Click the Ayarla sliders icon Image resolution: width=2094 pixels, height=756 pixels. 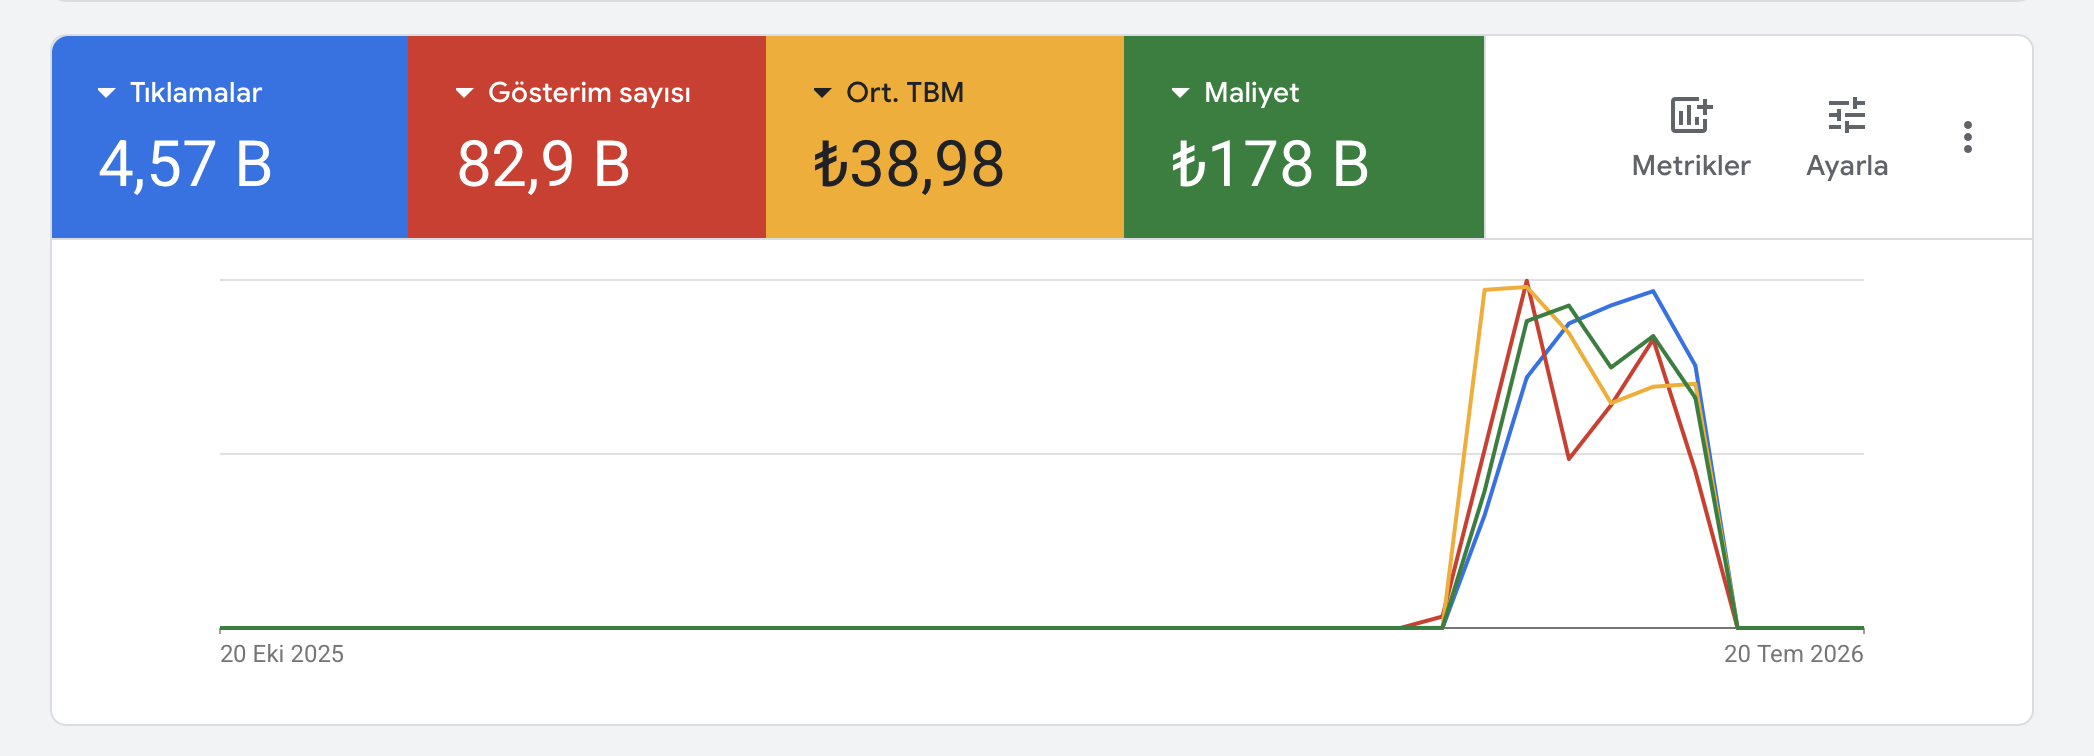tap(1847, 116)
